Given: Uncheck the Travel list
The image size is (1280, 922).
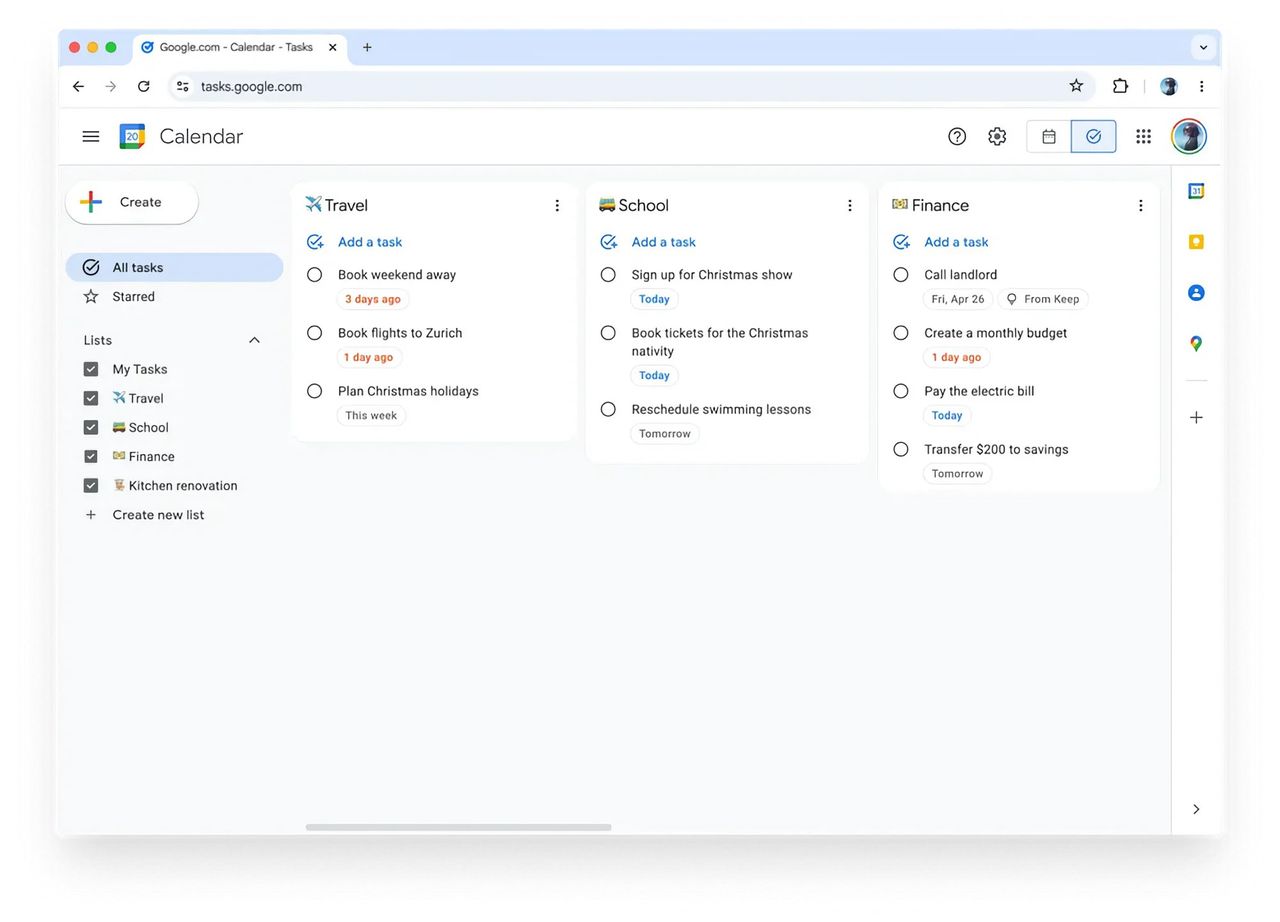Looking at the screenshot, I should click(90, 397).
